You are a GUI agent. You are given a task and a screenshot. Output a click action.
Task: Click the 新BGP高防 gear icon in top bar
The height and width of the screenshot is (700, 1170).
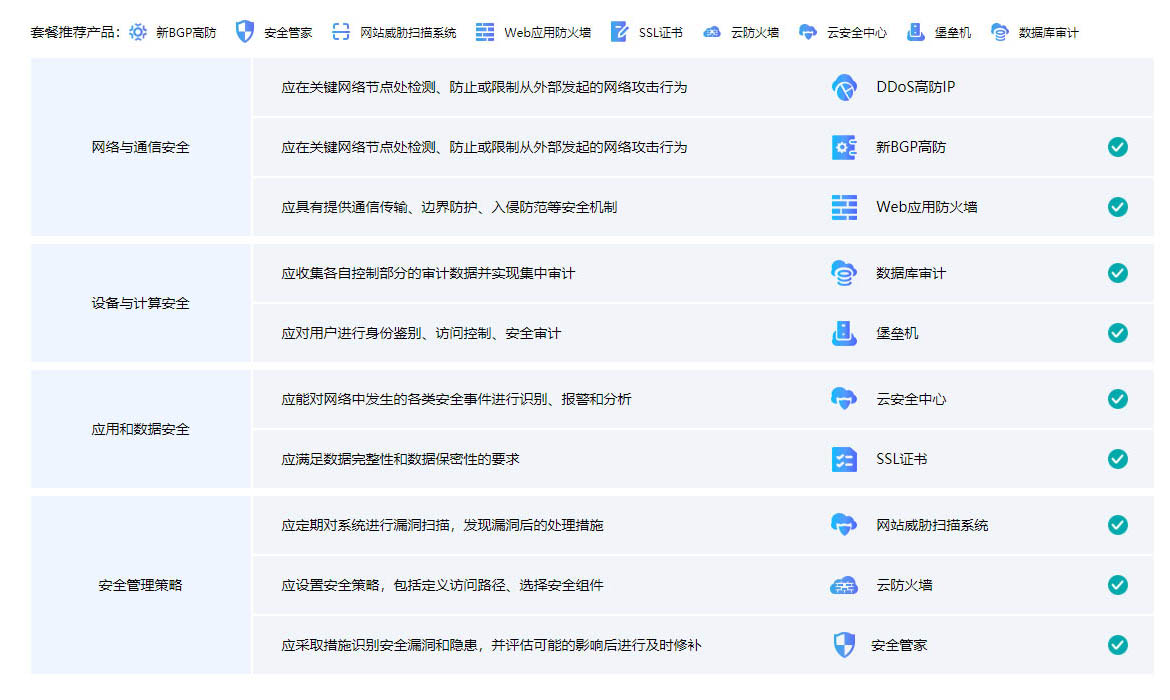tap(138, 32)
